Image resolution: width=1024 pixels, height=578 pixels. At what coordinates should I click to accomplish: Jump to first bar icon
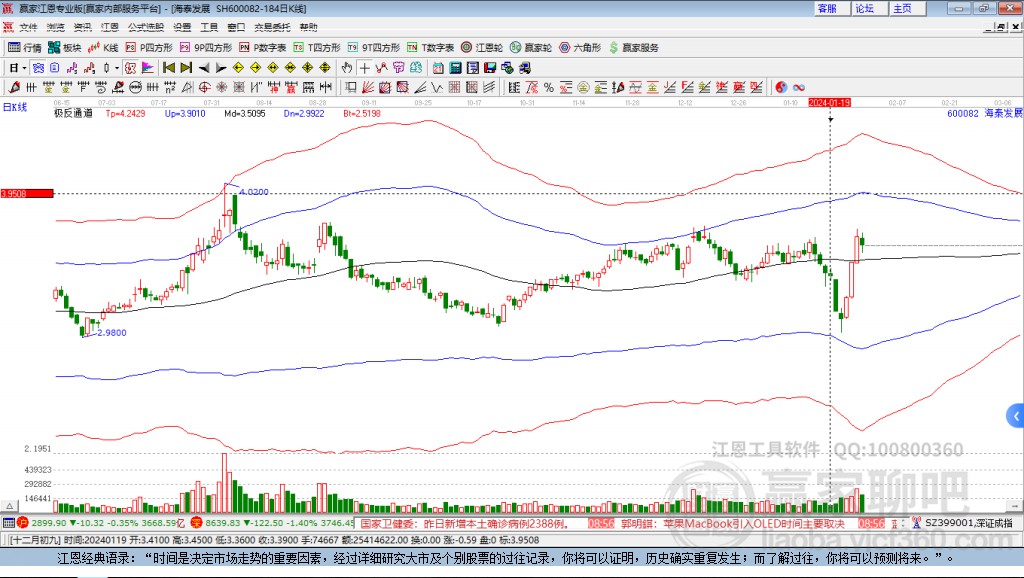168,68
